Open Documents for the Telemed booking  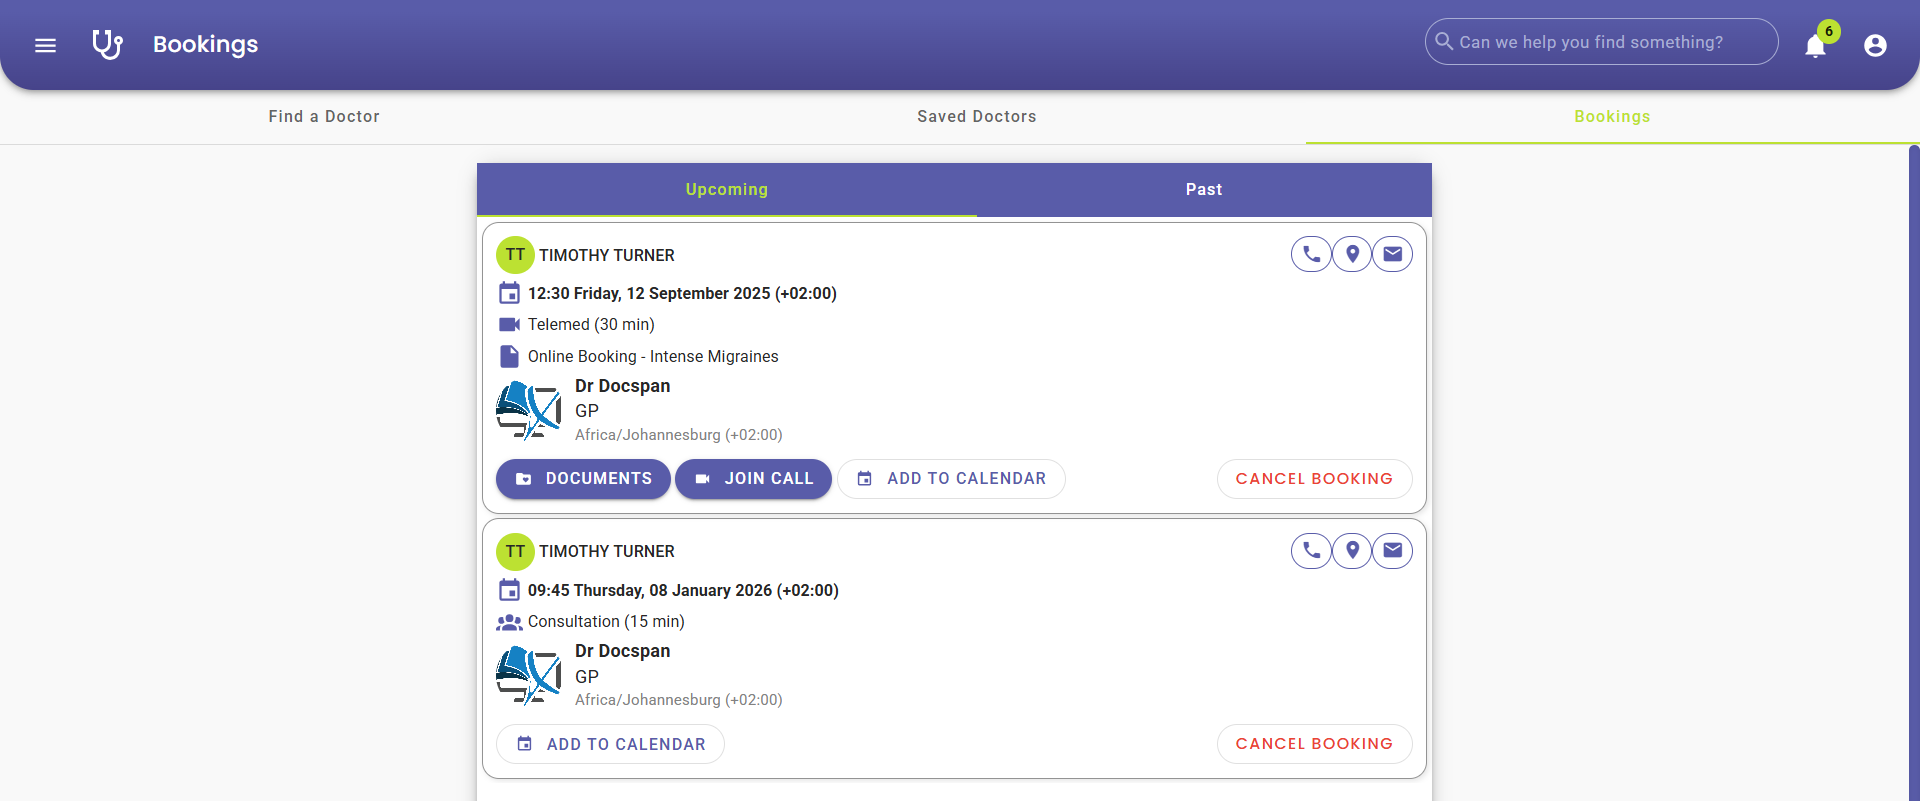pos(583,479)
